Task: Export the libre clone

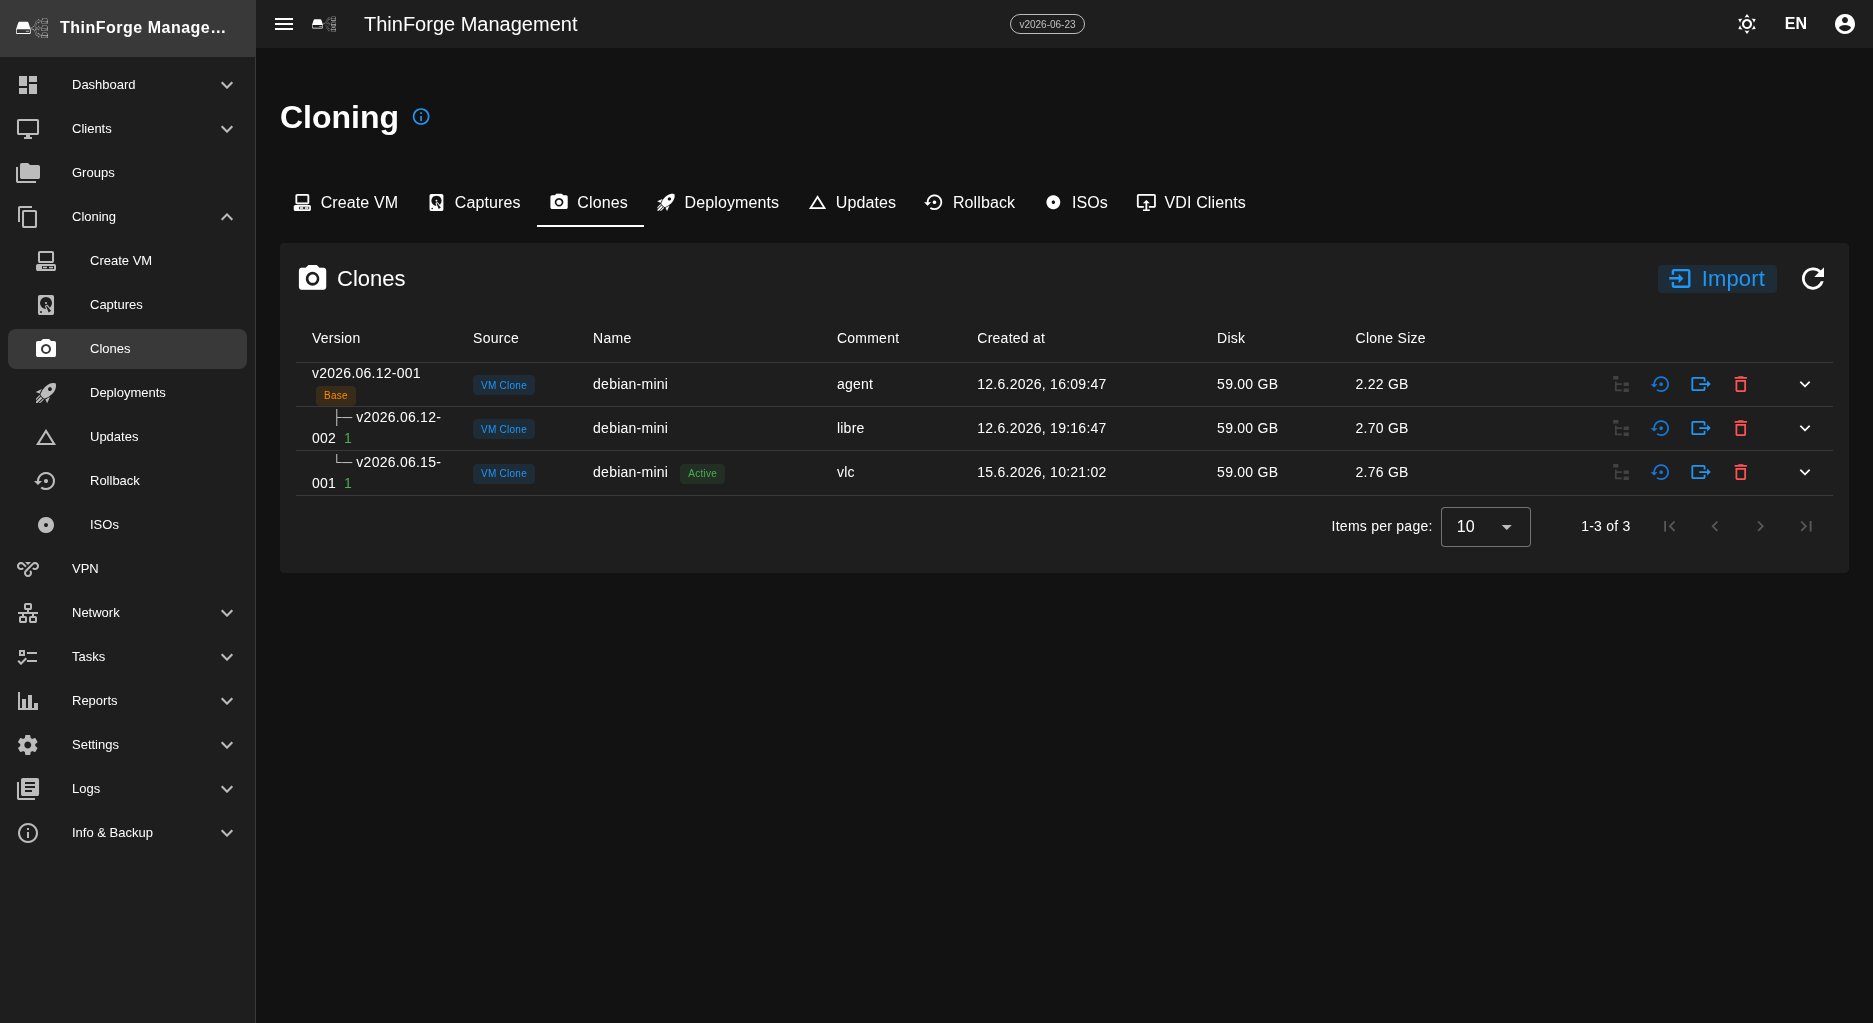Action: pos(1700,428)
